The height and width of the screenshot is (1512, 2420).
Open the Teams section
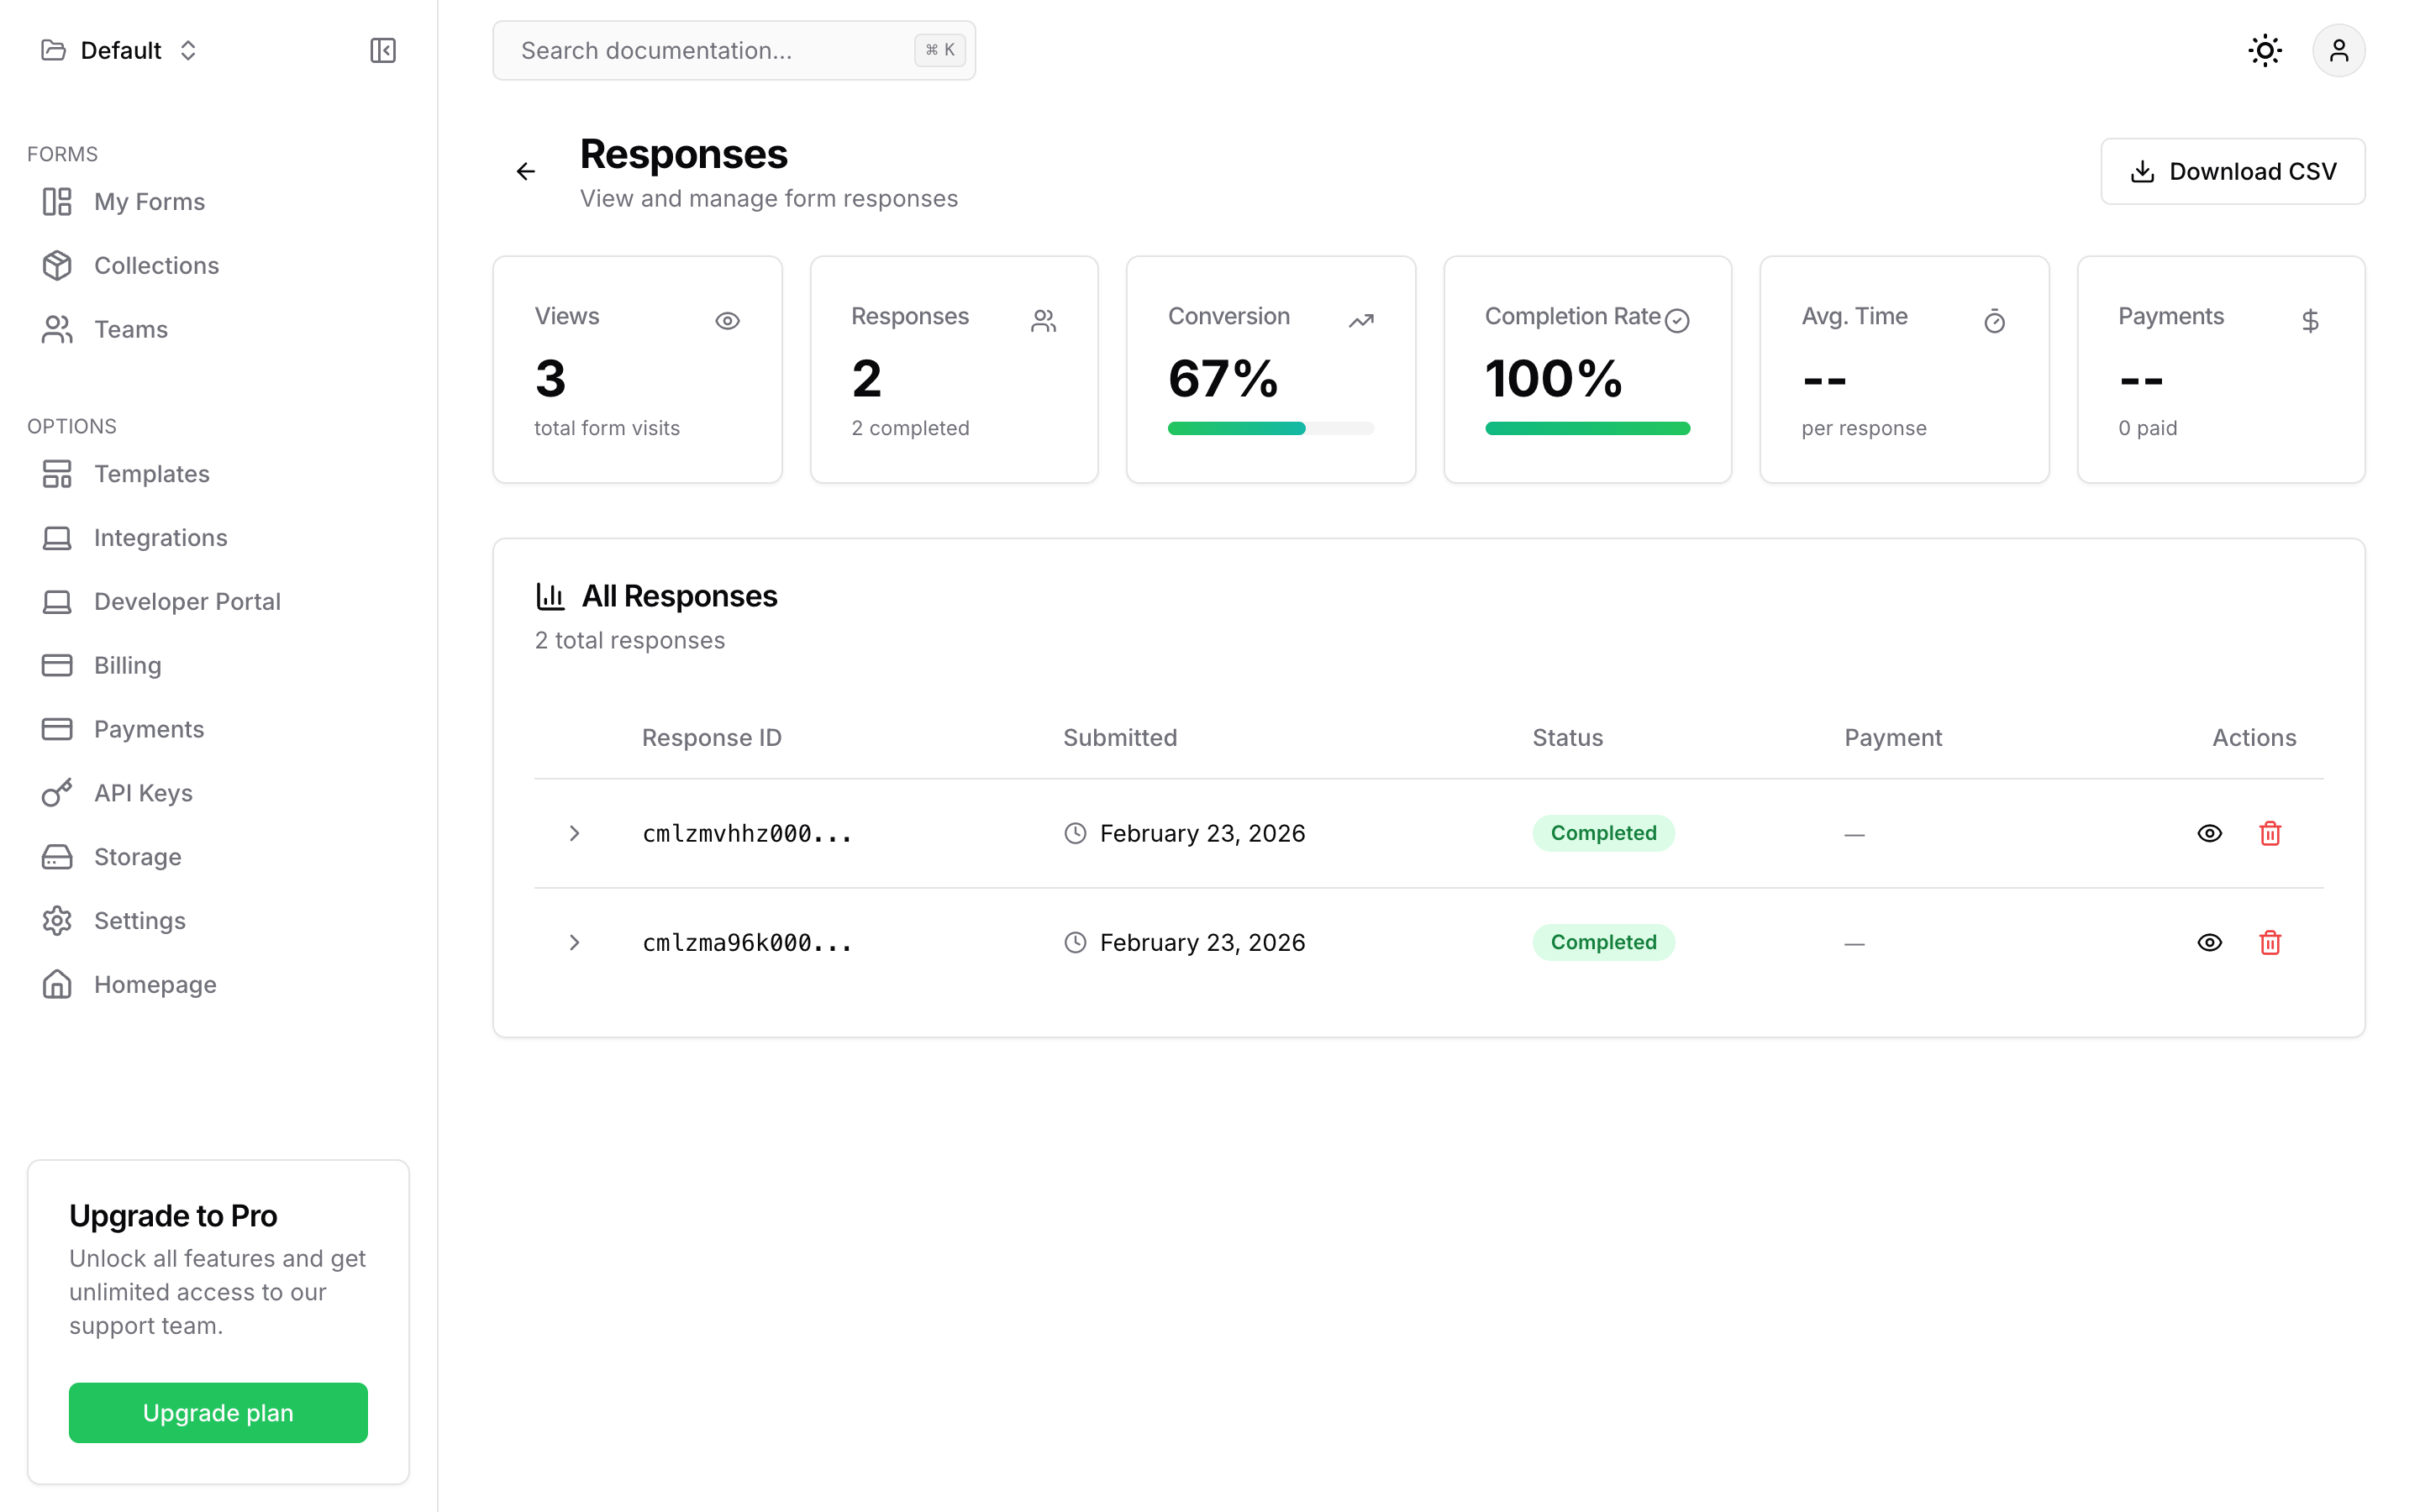(130, 329)
